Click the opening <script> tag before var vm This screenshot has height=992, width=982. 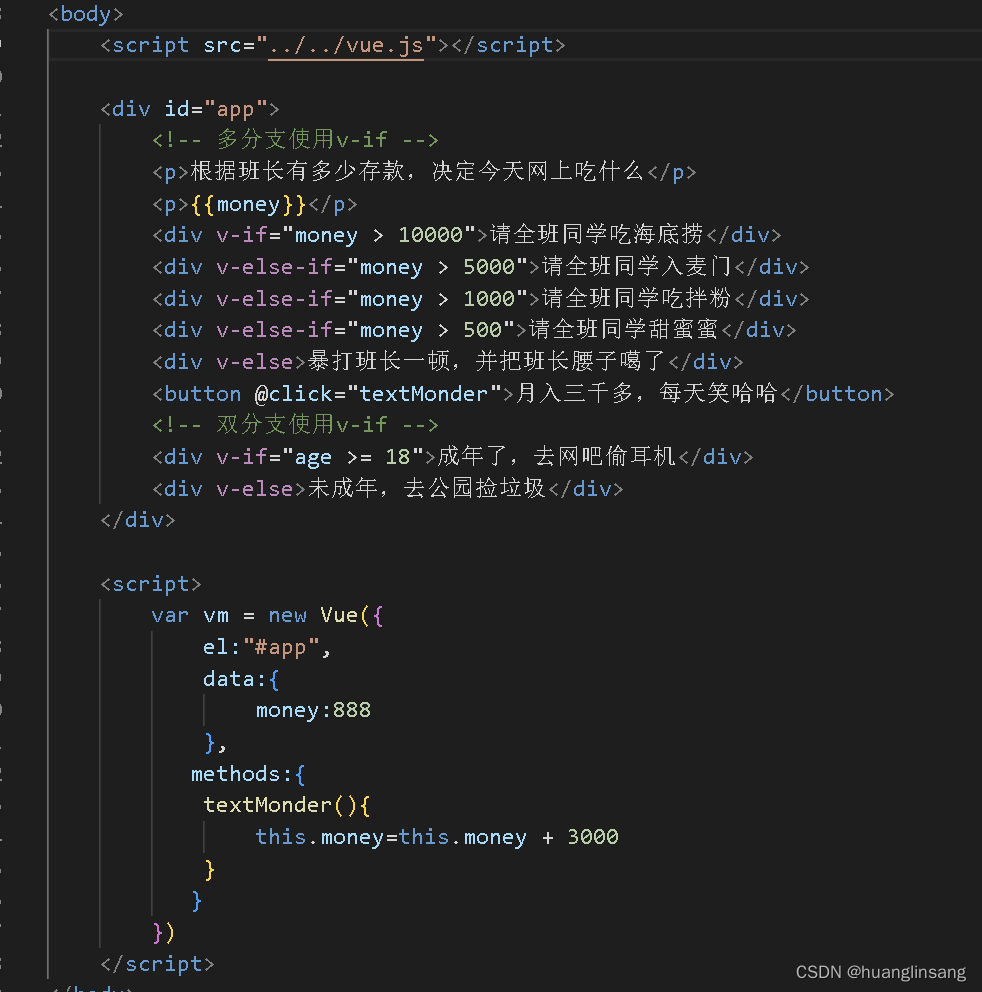[151, 584]
